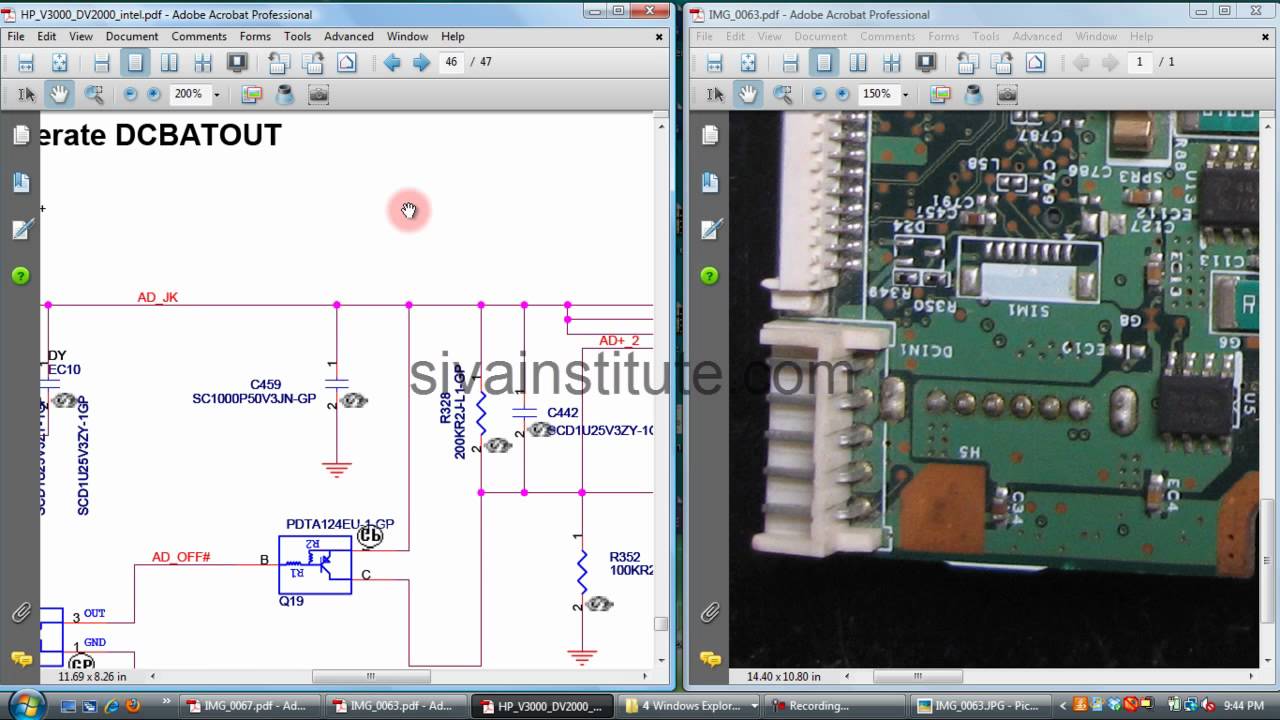Viewport: 1280px width, 720px height.
Task: Pick Marquee Zoom tool in HP_V3000 window
Action: pos(94,94)
